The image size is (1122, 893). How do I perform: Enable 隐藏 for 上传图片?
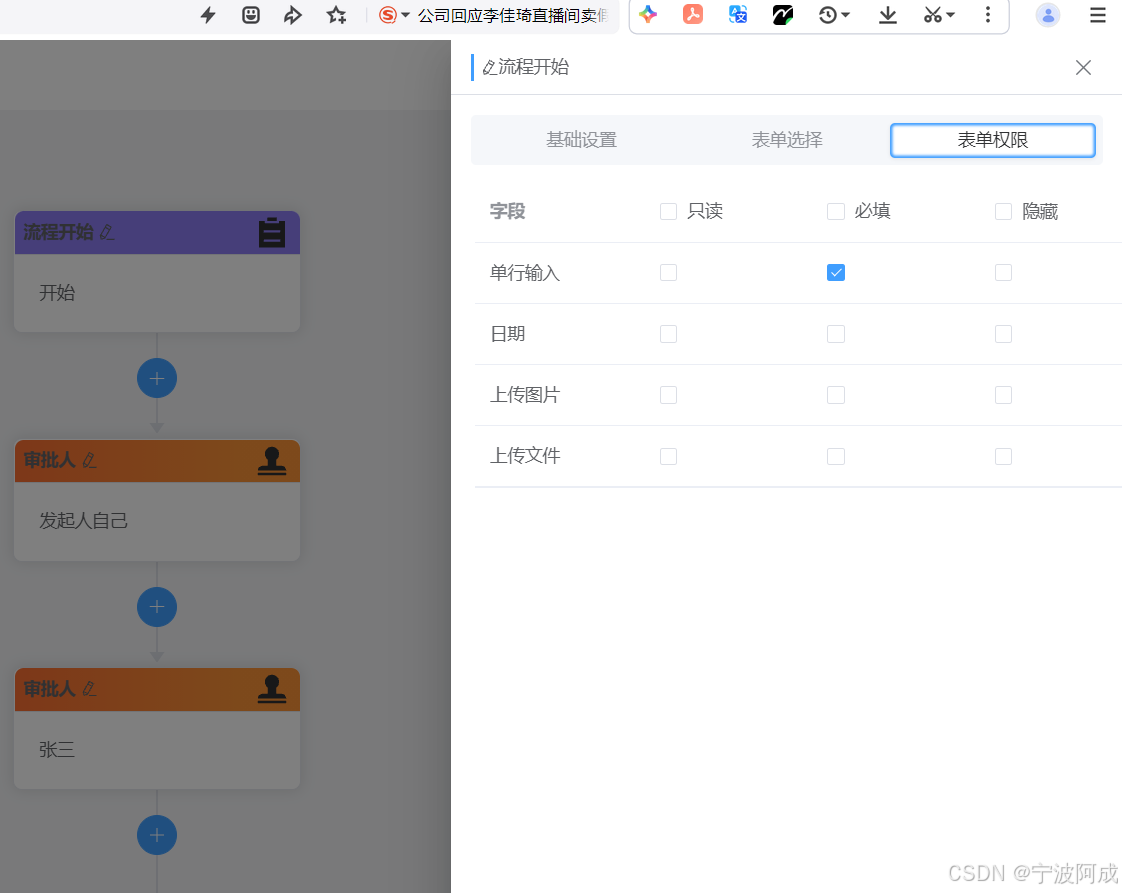[x=1003, y=395]
